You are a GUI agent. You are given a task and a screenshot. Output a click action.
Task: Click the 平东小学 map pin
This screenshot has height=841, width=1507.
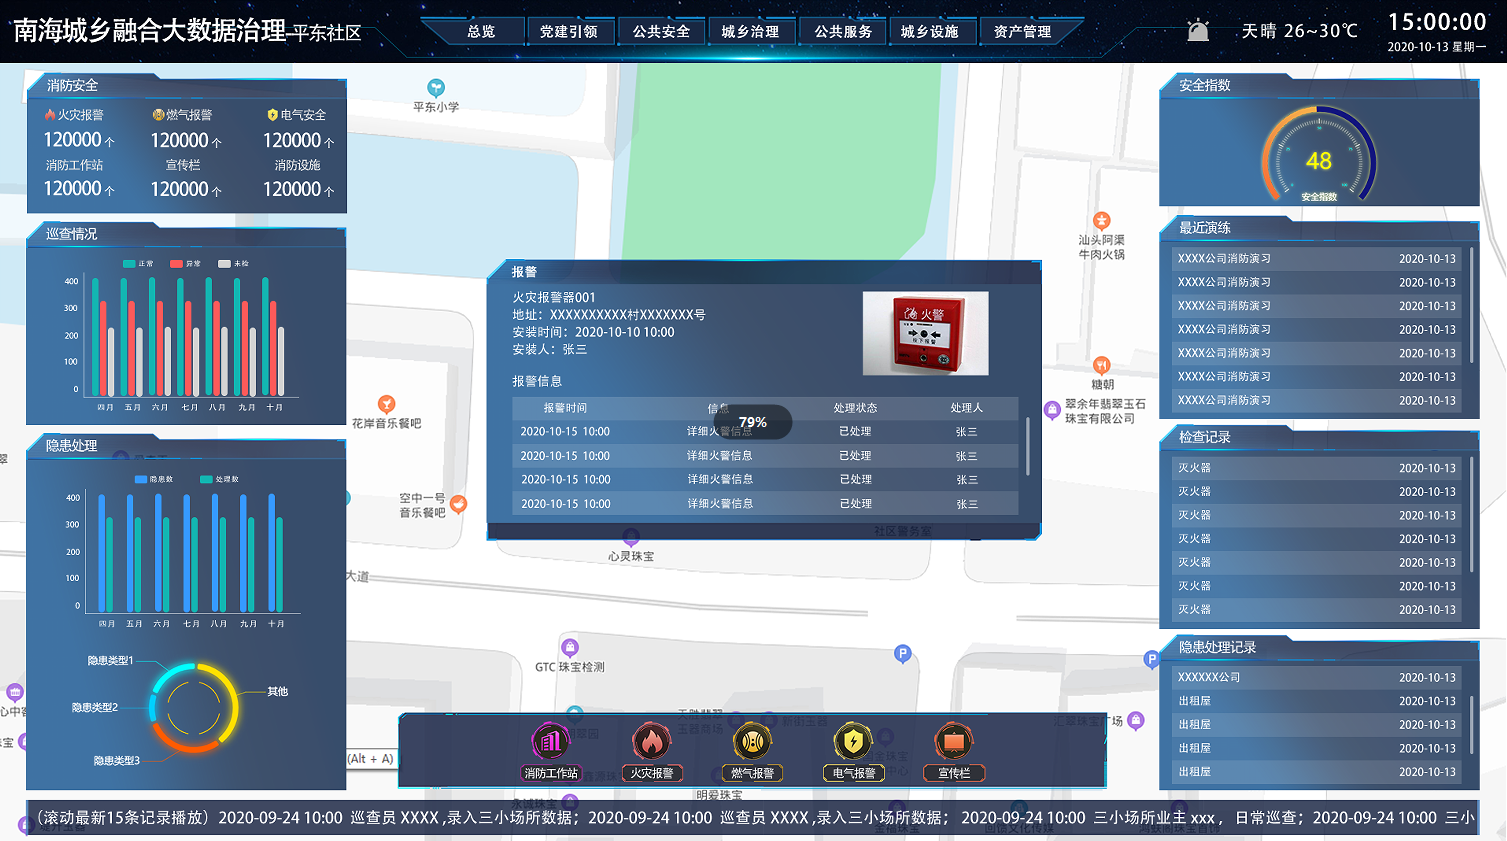(x=436, y=88)
